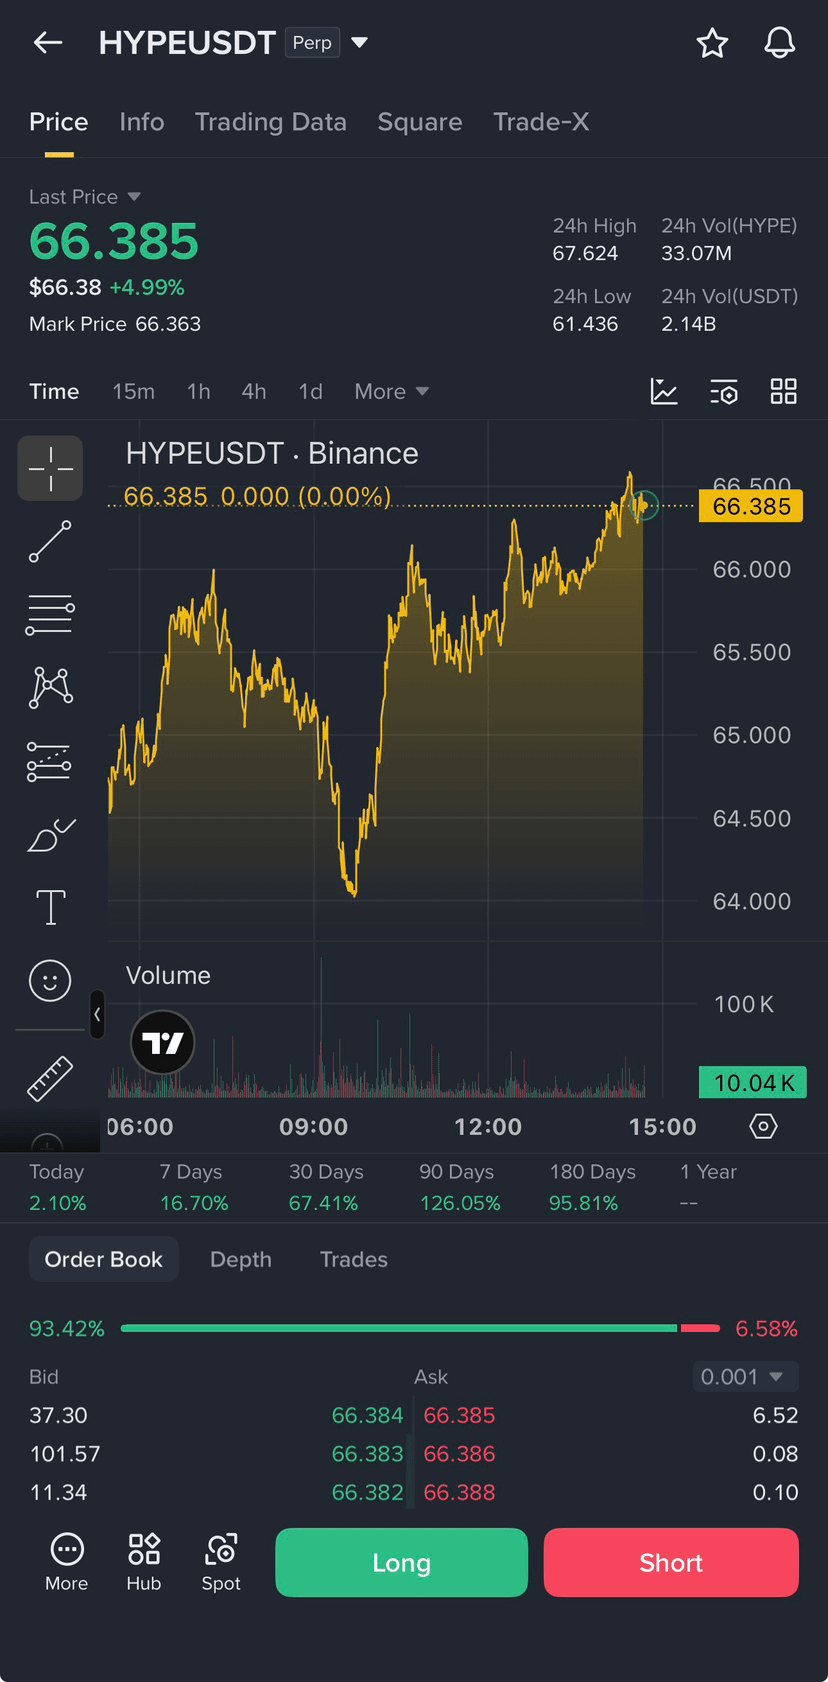The width and height of the screenshot is (828, 1682).
Task: Switch to Spot trading icon
Action: click(221, 1562)
